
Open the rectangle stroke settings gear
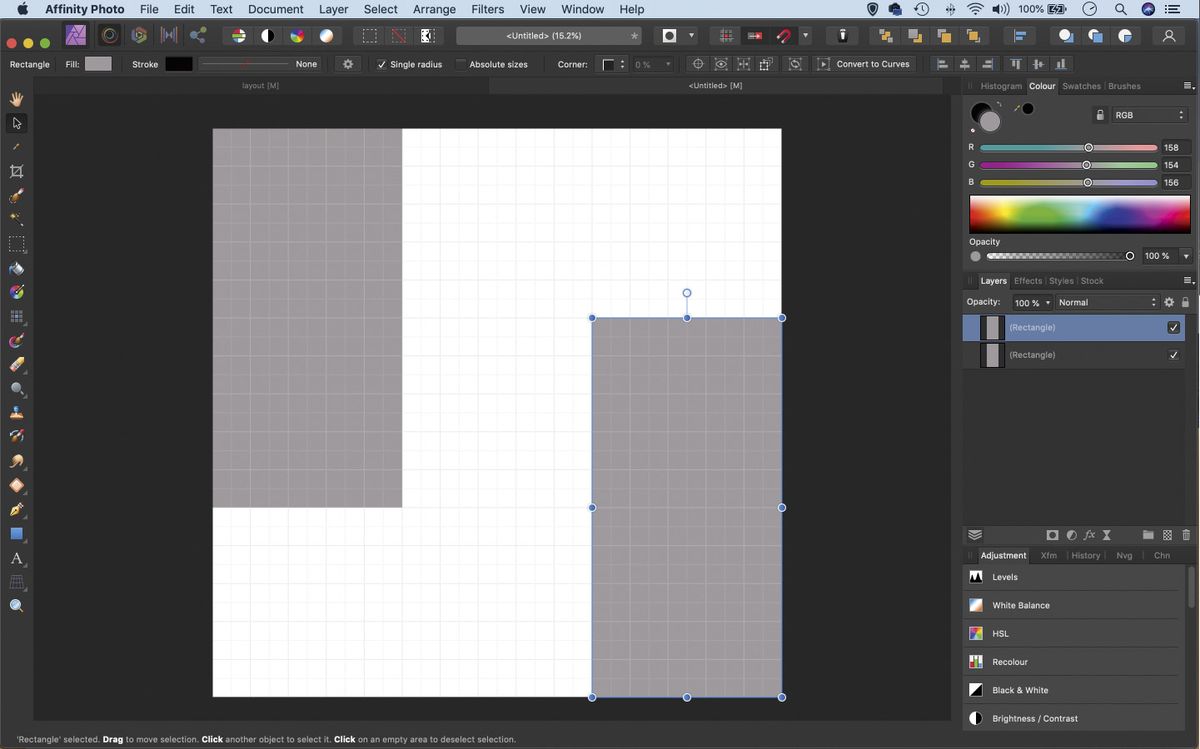(348, 64)
